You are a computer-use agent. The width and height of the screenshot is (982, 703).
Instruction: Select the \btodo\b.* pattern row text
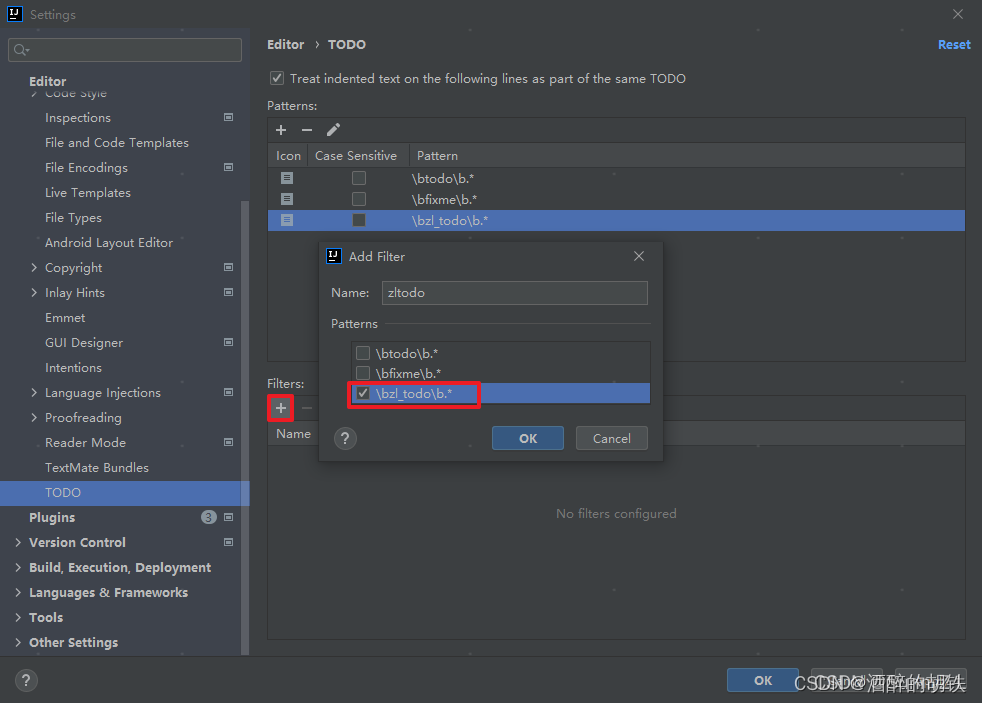(443, 178)
